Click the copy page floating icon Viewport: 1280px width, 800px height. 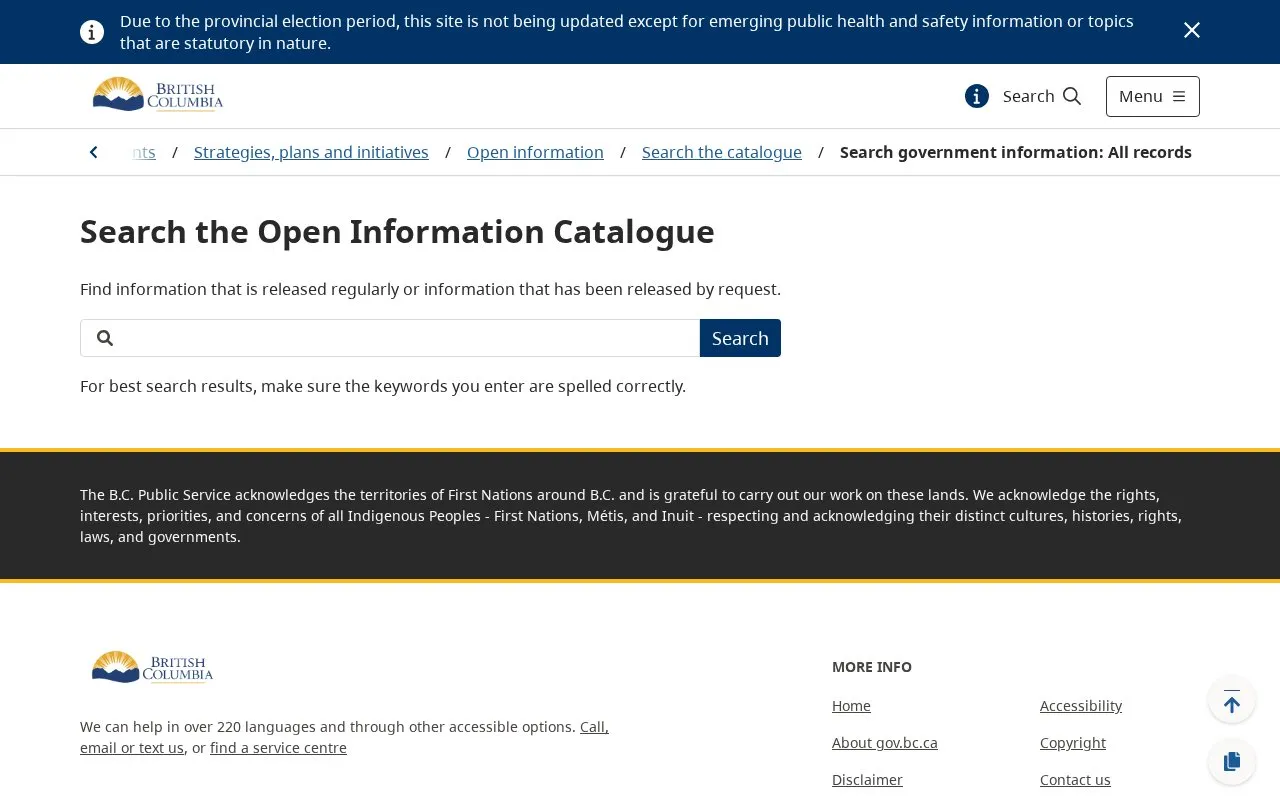(x=1232, y=762)
